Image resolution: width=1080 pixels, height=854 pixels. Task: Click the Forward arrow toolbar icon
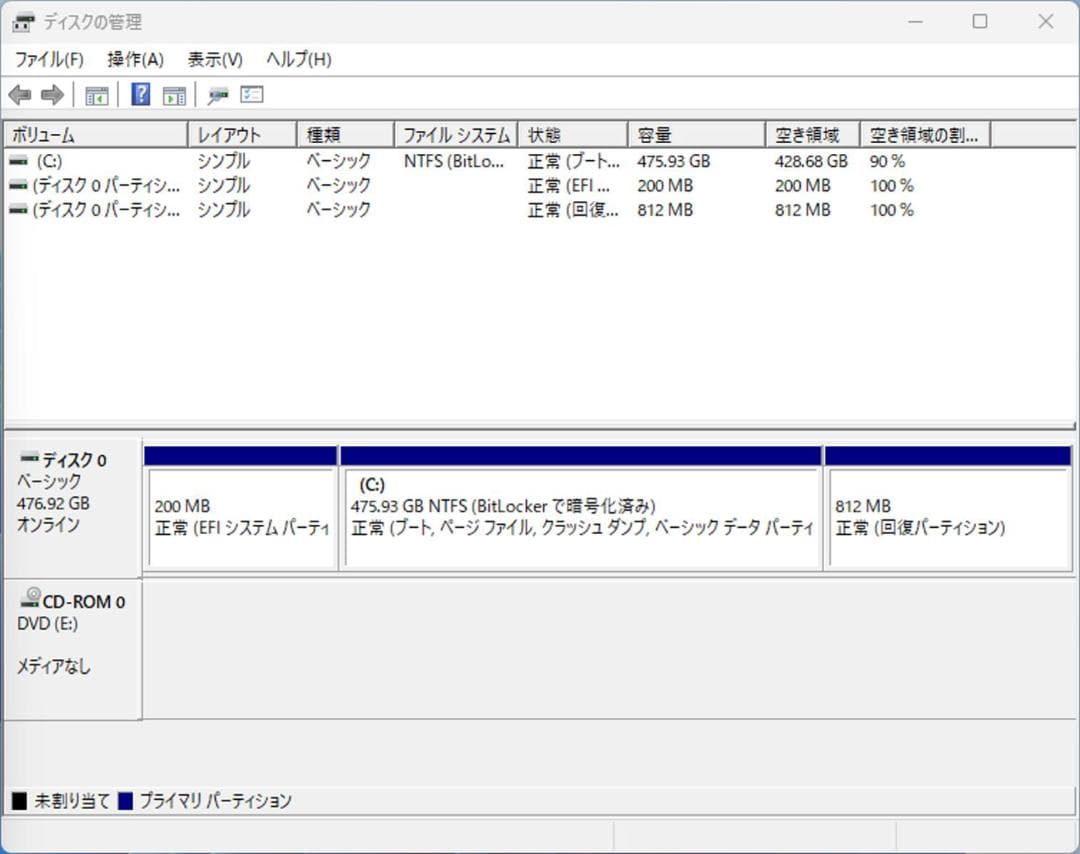(53, 94)
